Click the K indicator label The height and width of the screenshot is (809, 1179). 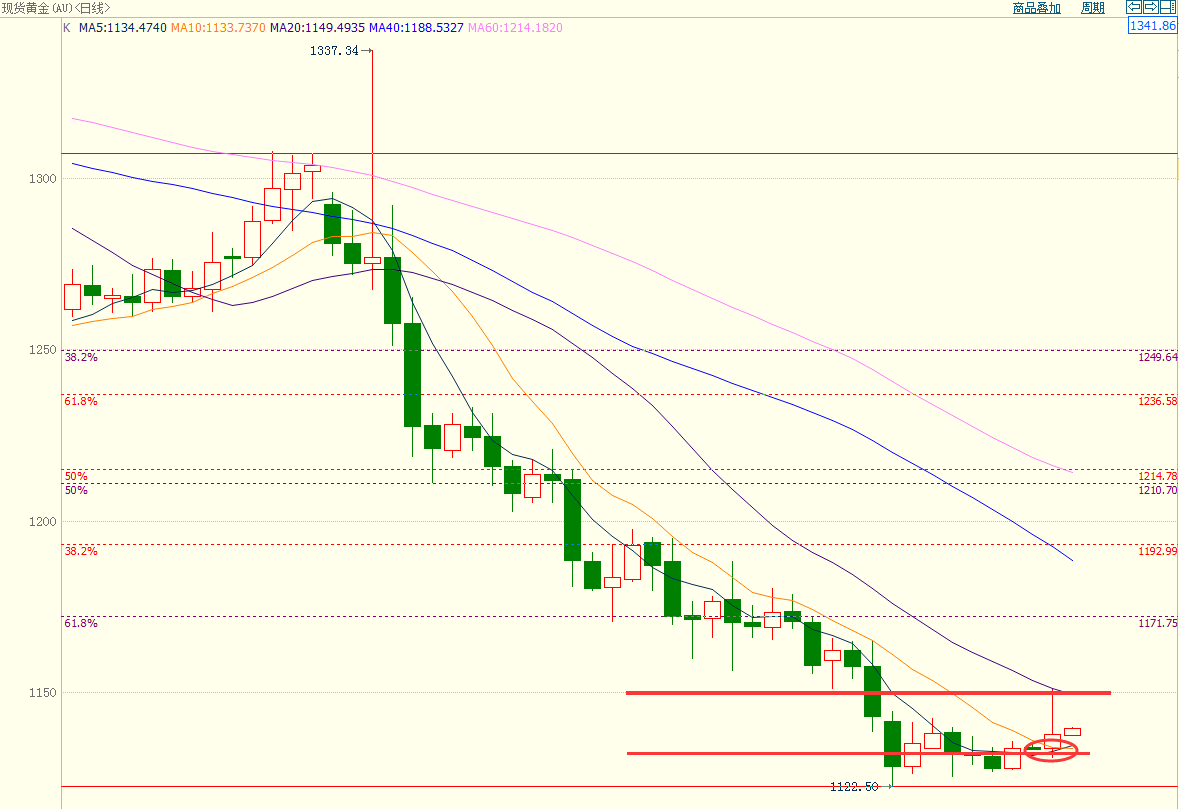pyautogui.click(x=67, y=28)
